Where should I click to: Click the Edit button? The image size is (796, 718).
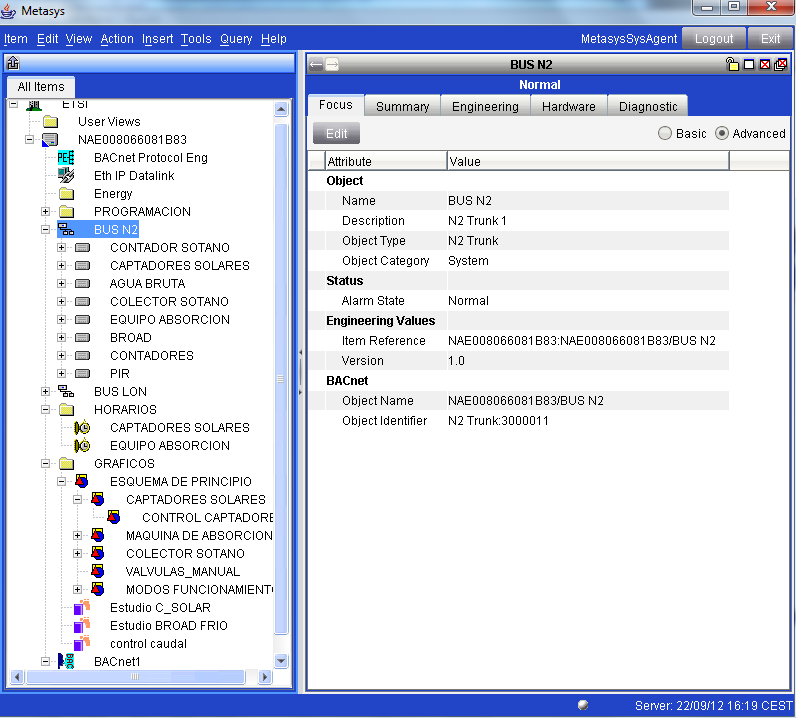[x=337, y=134]
